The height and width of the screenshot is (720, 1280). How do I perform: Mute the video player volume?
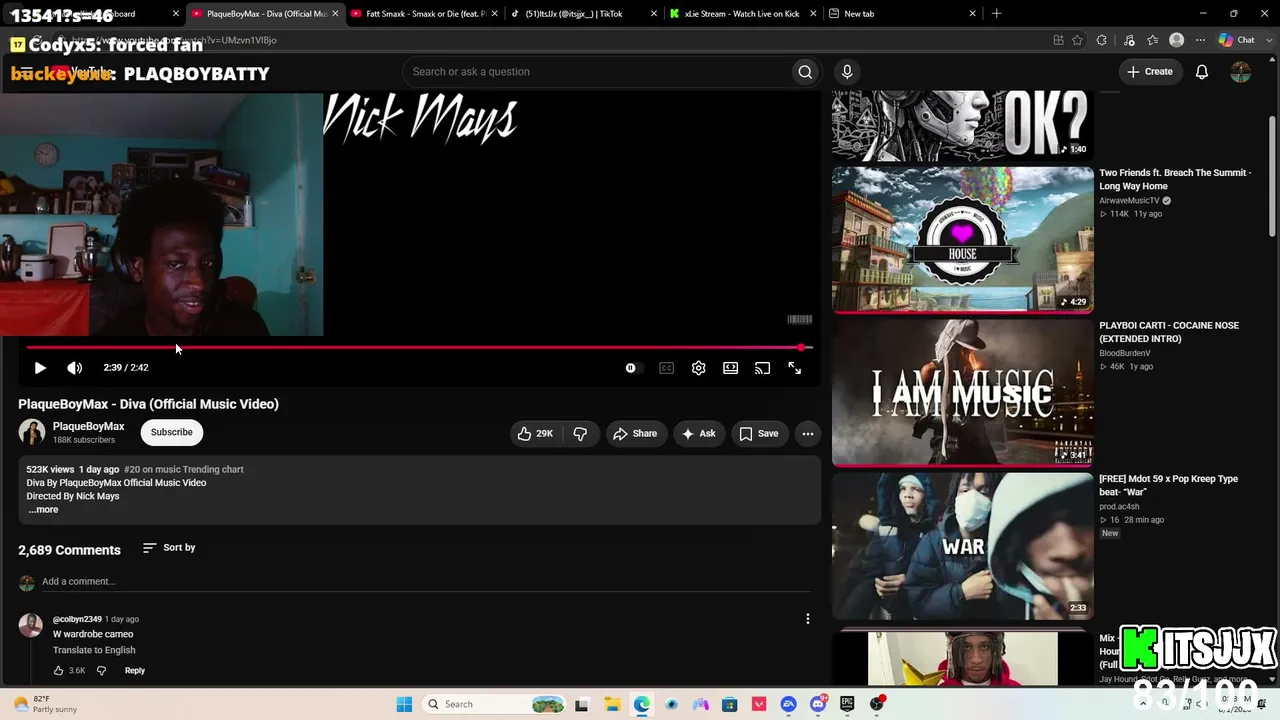[75, 368]
